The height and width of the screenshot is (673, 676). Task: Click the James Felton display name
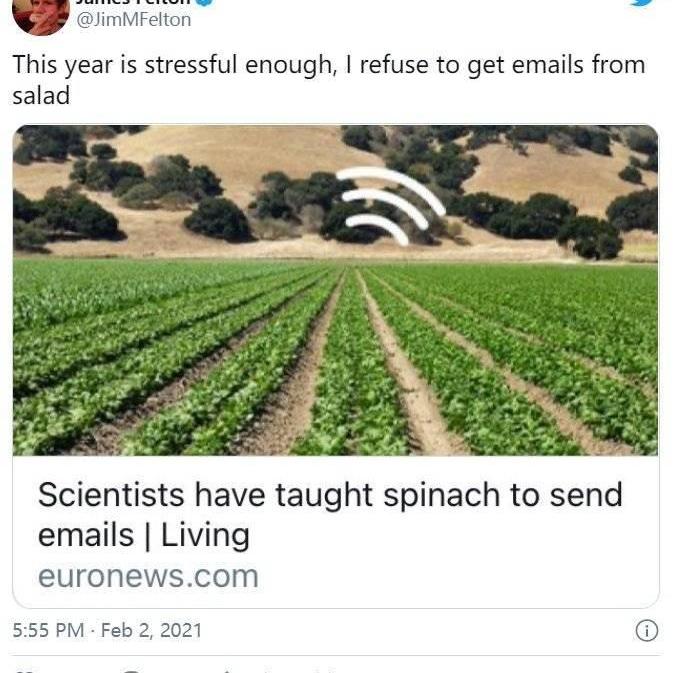click(x=133, y=2)
